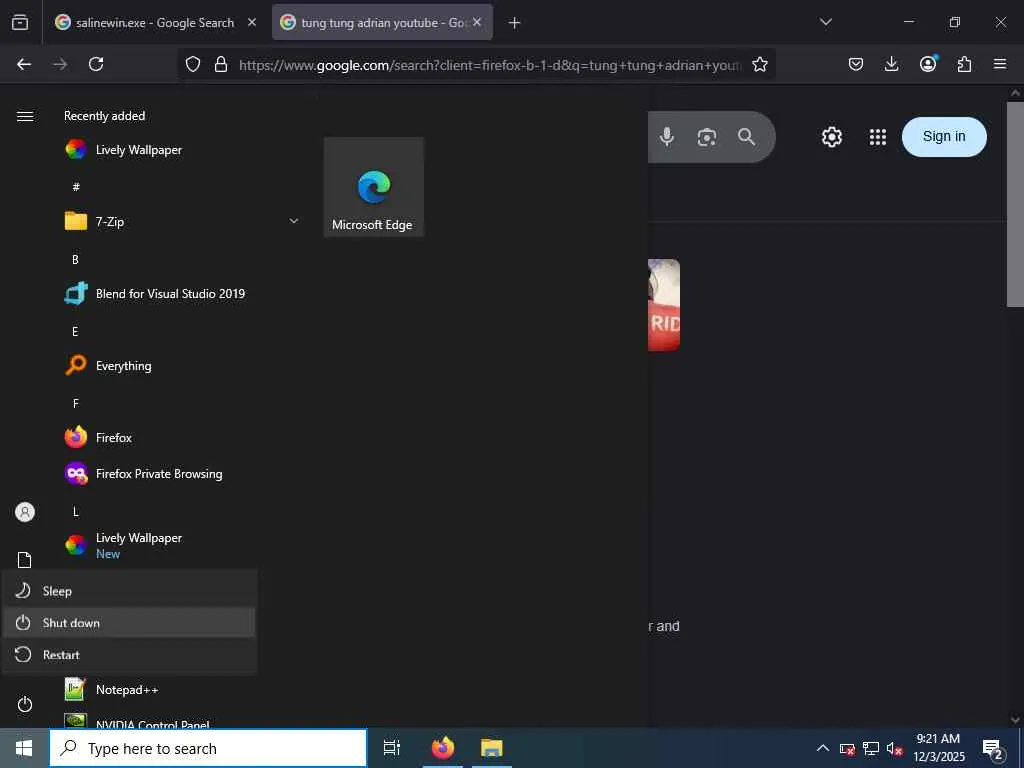Click Google search by image icon

pos(707,136)
